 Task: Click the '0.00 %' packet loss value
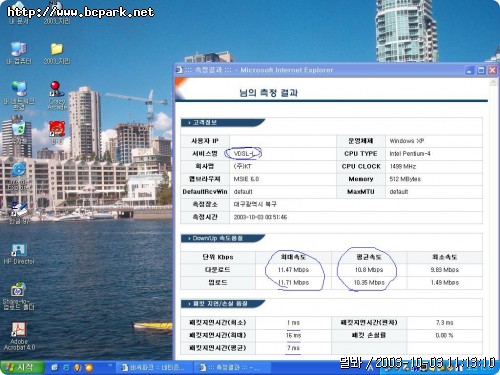[444, 335]
